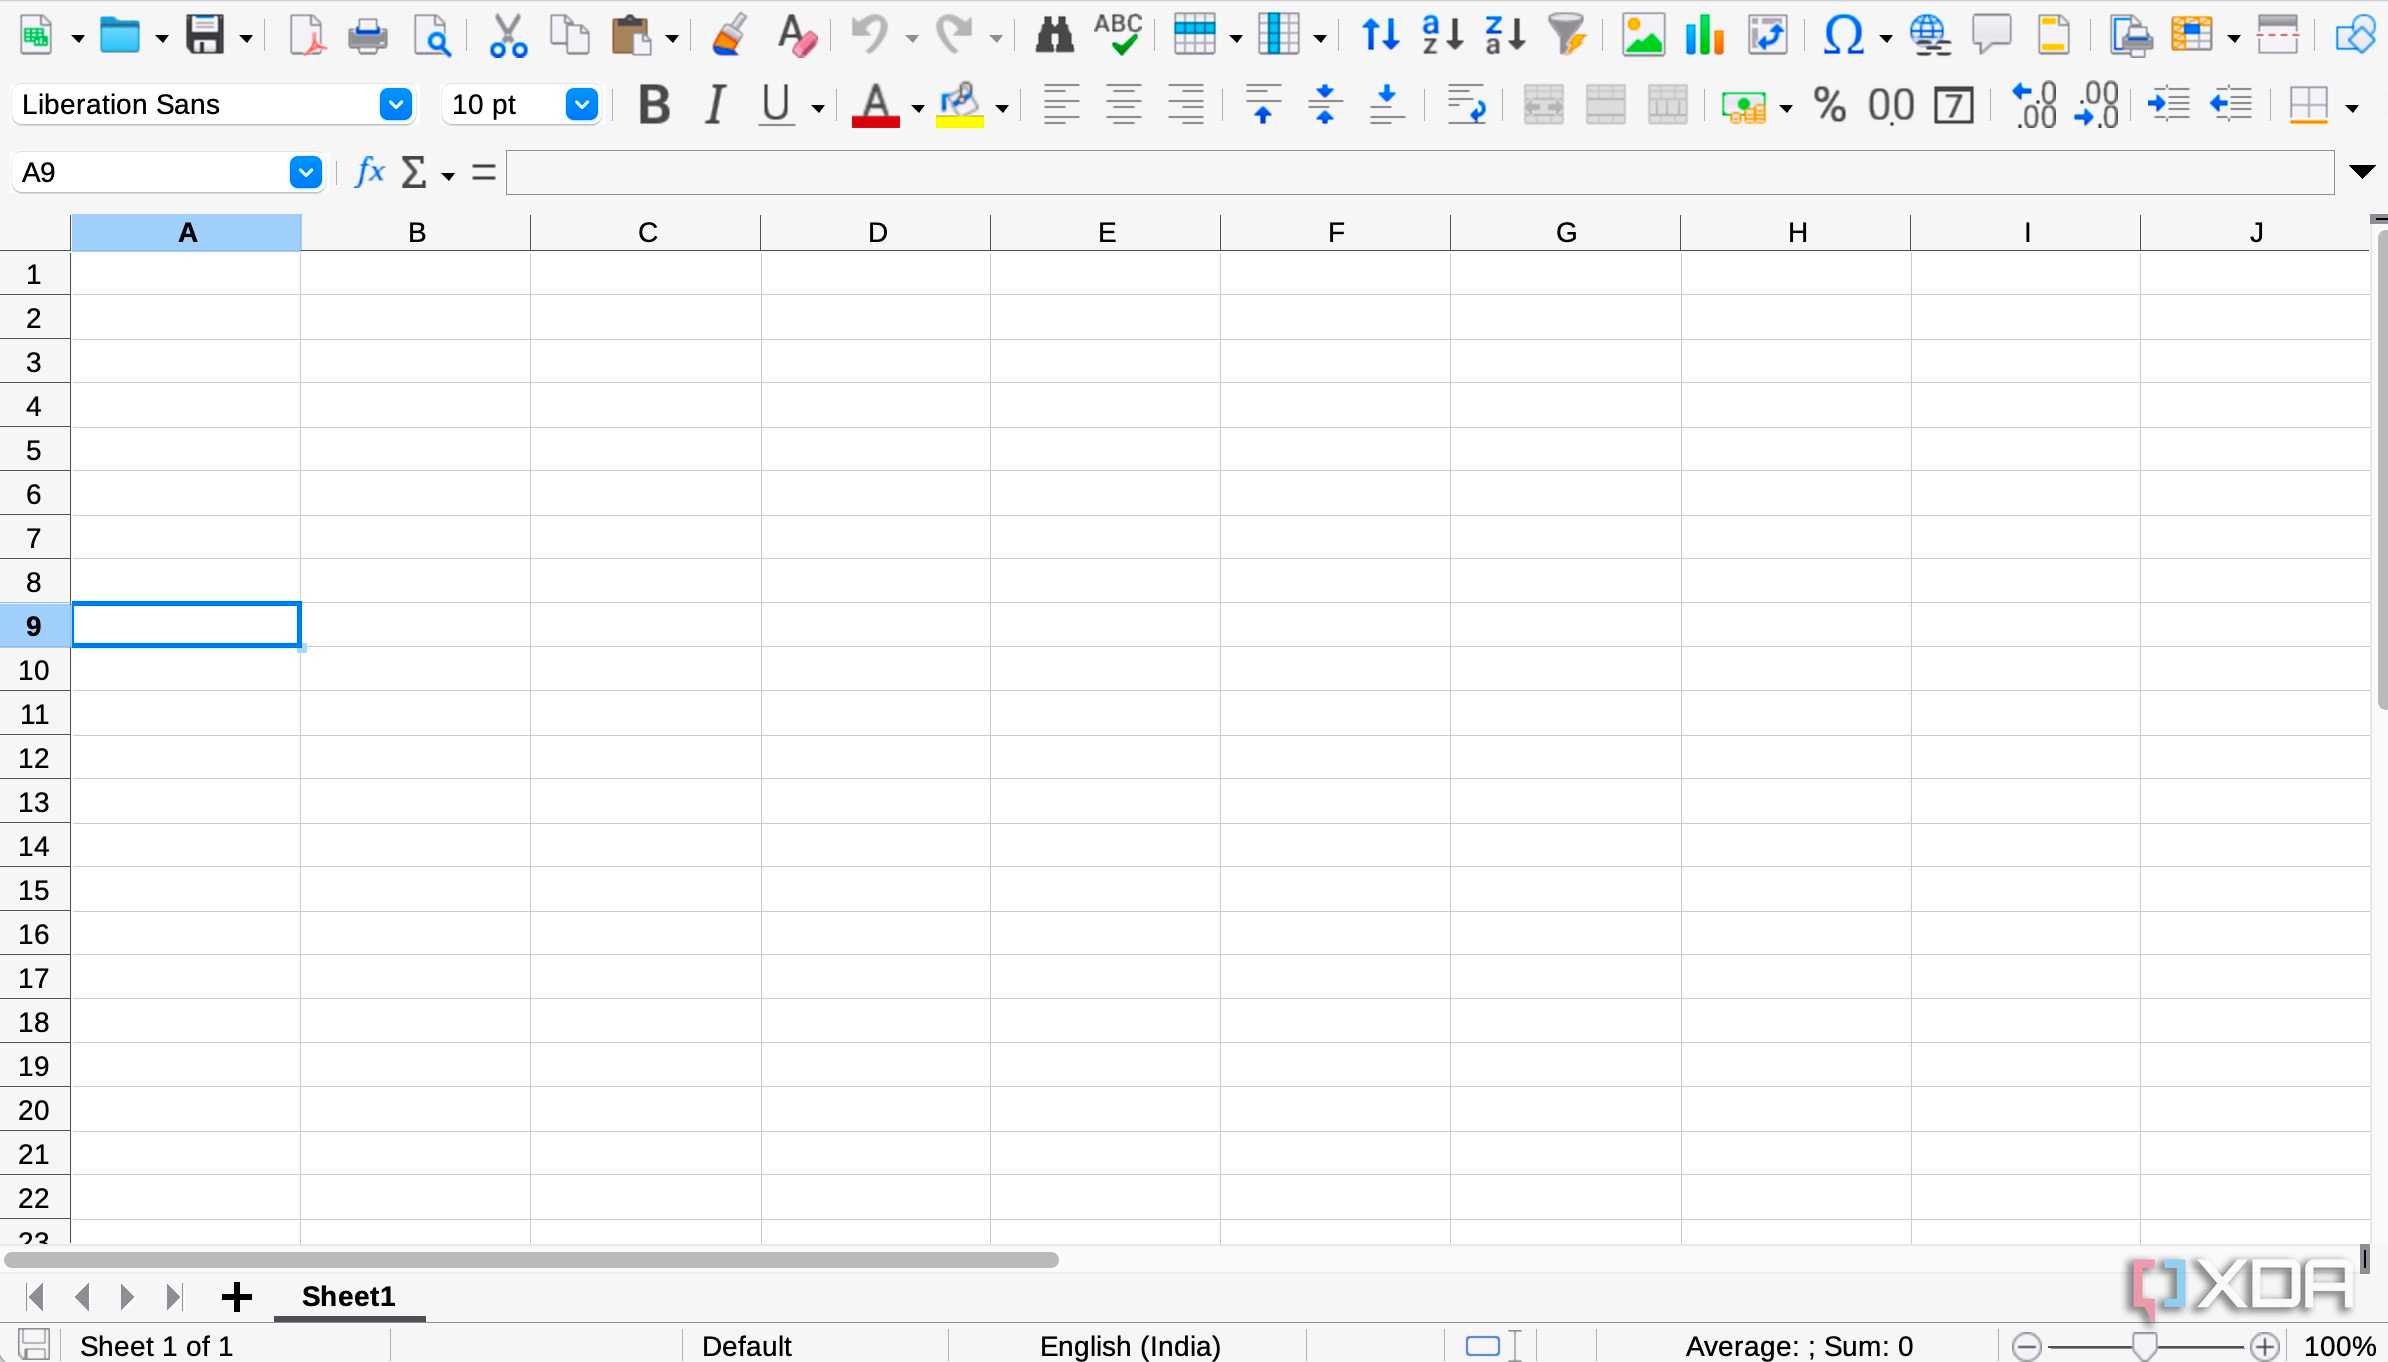
Task: Click the equals Formula button
Action: point(484,172)
